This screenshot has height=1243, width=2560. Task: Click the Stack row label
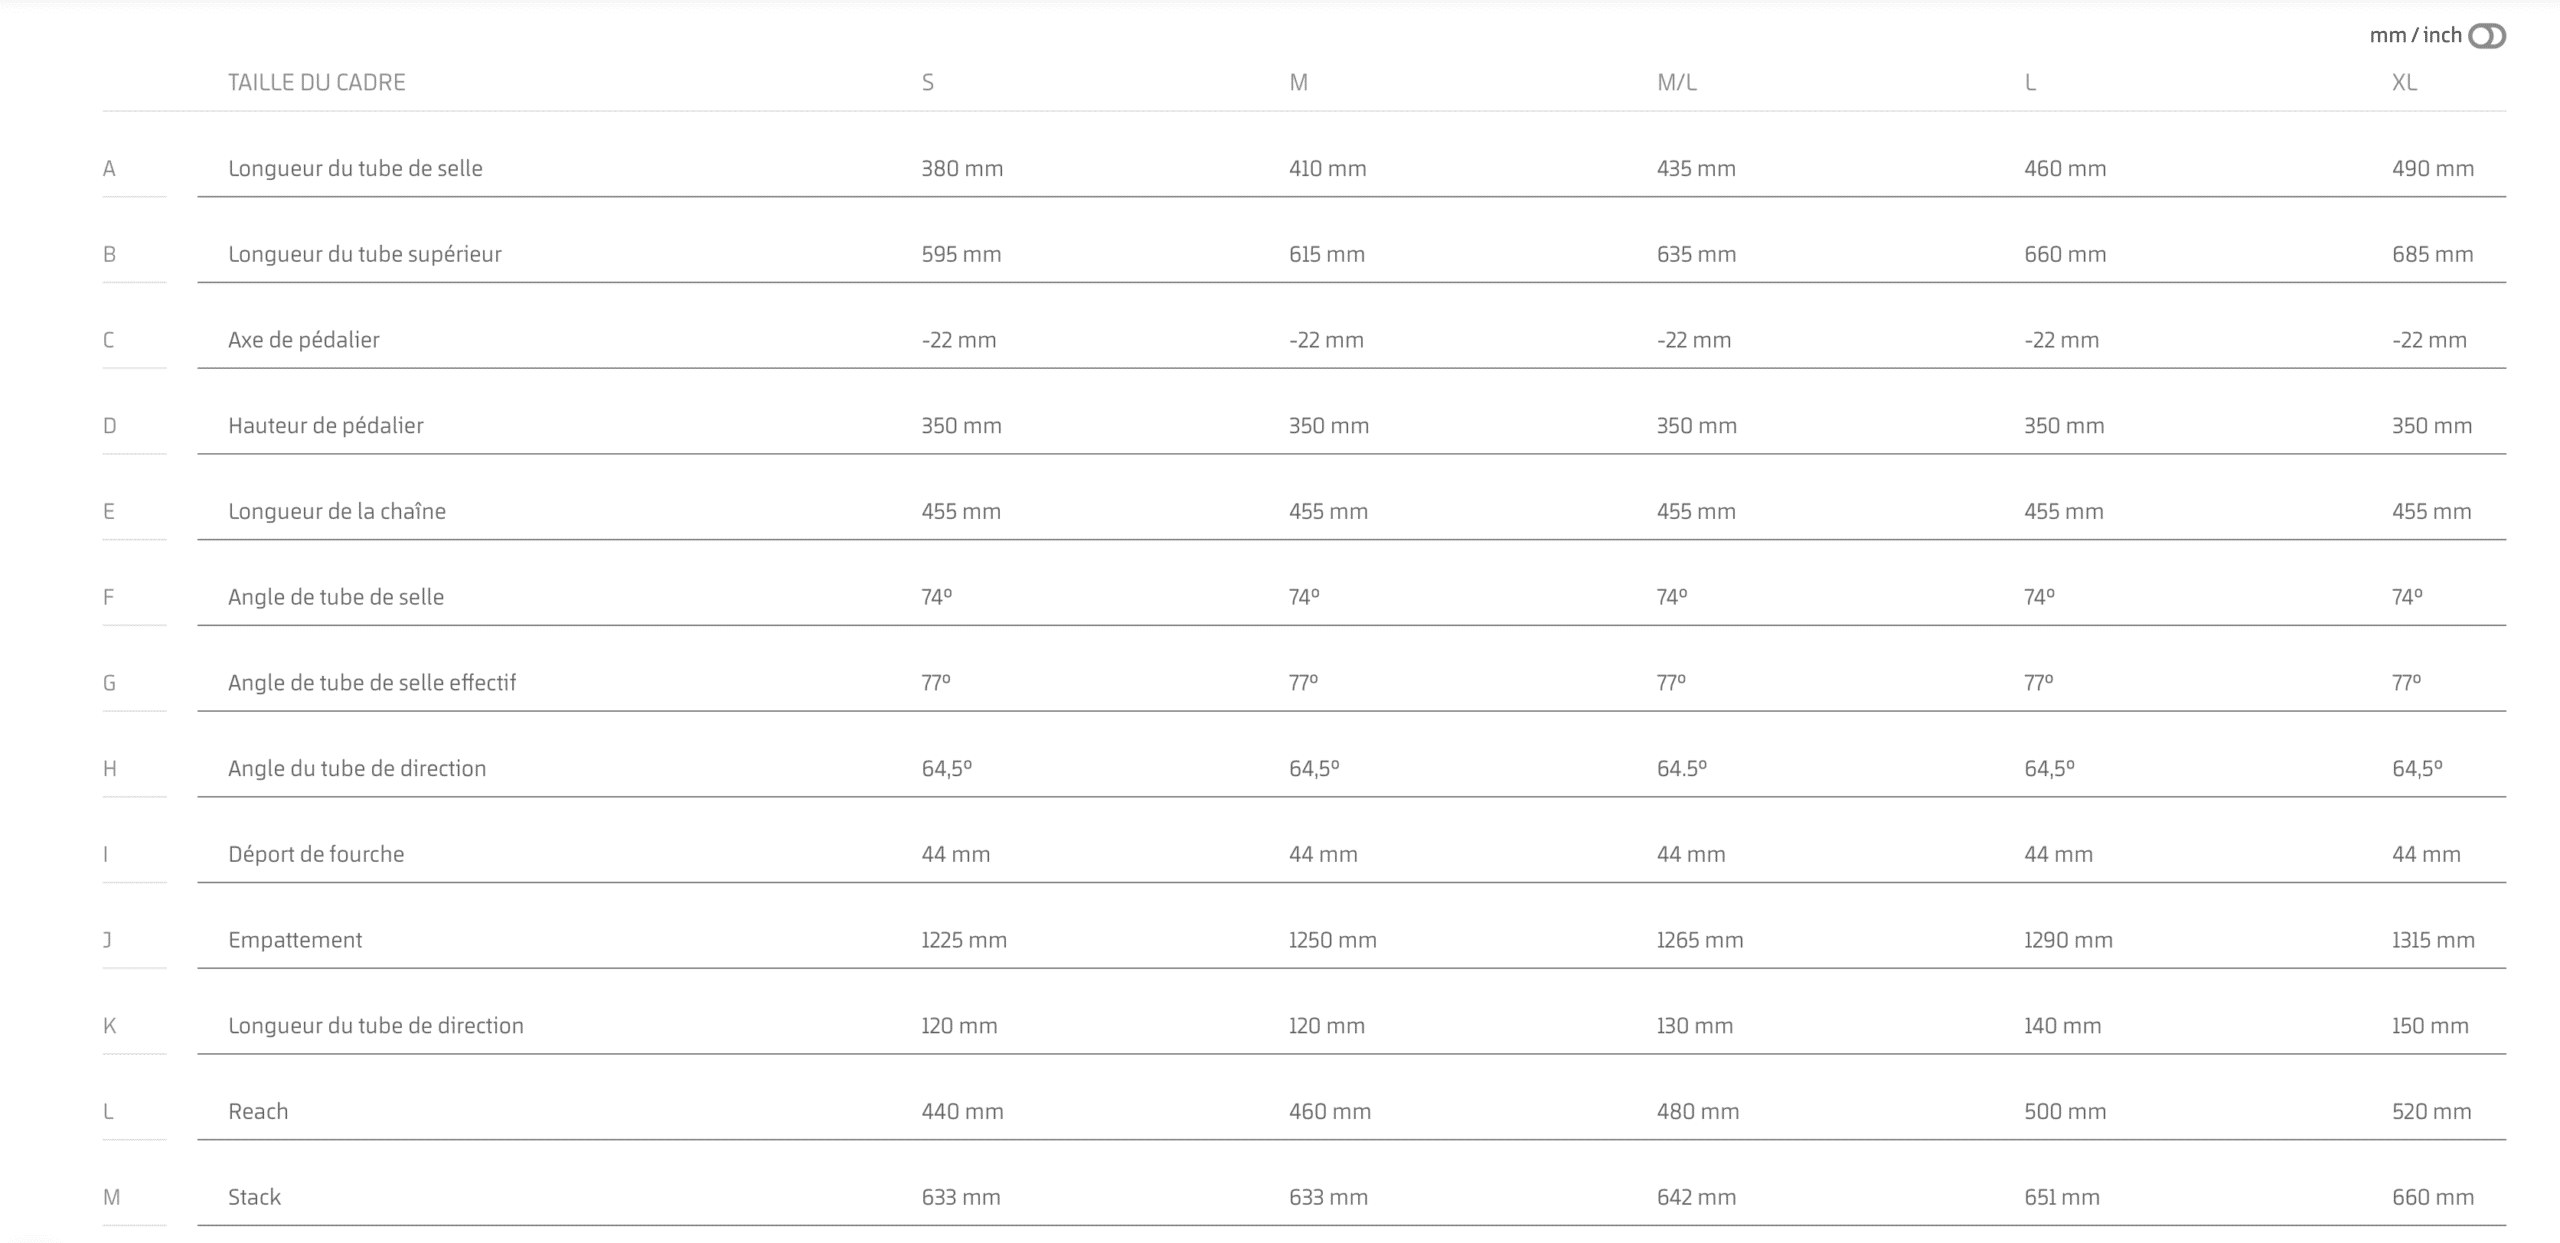click(254, 1198)
